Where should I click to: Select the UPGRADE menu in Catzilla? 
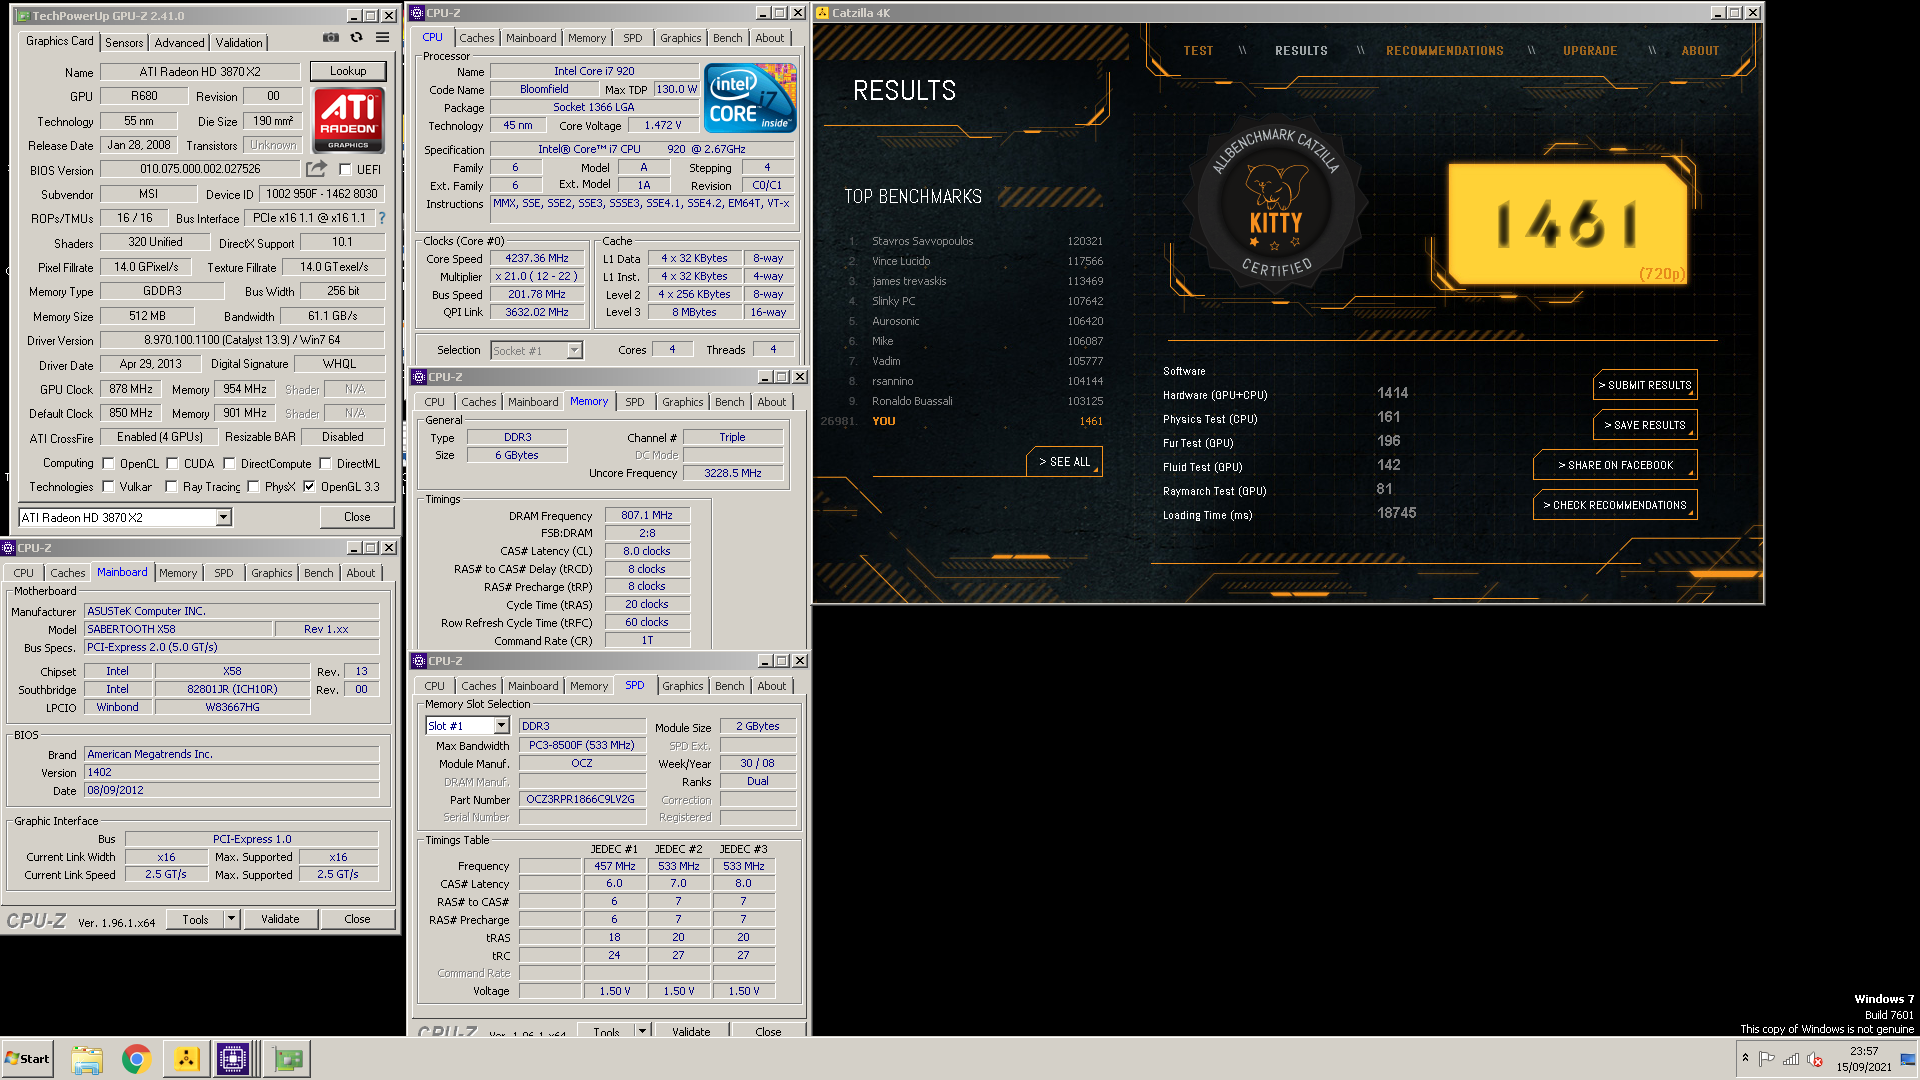(1590, 51)
